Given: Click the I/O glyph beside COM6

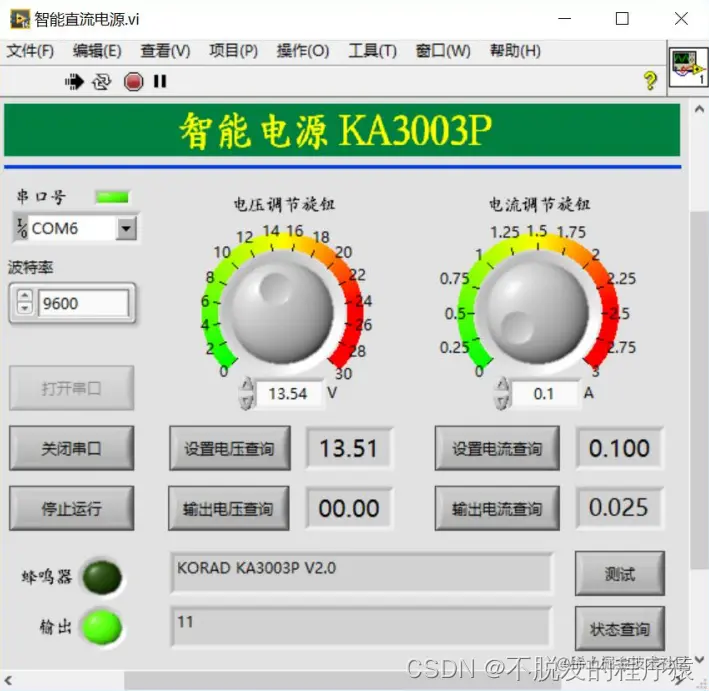Looking at the screenshot, I should coord(22,228).
